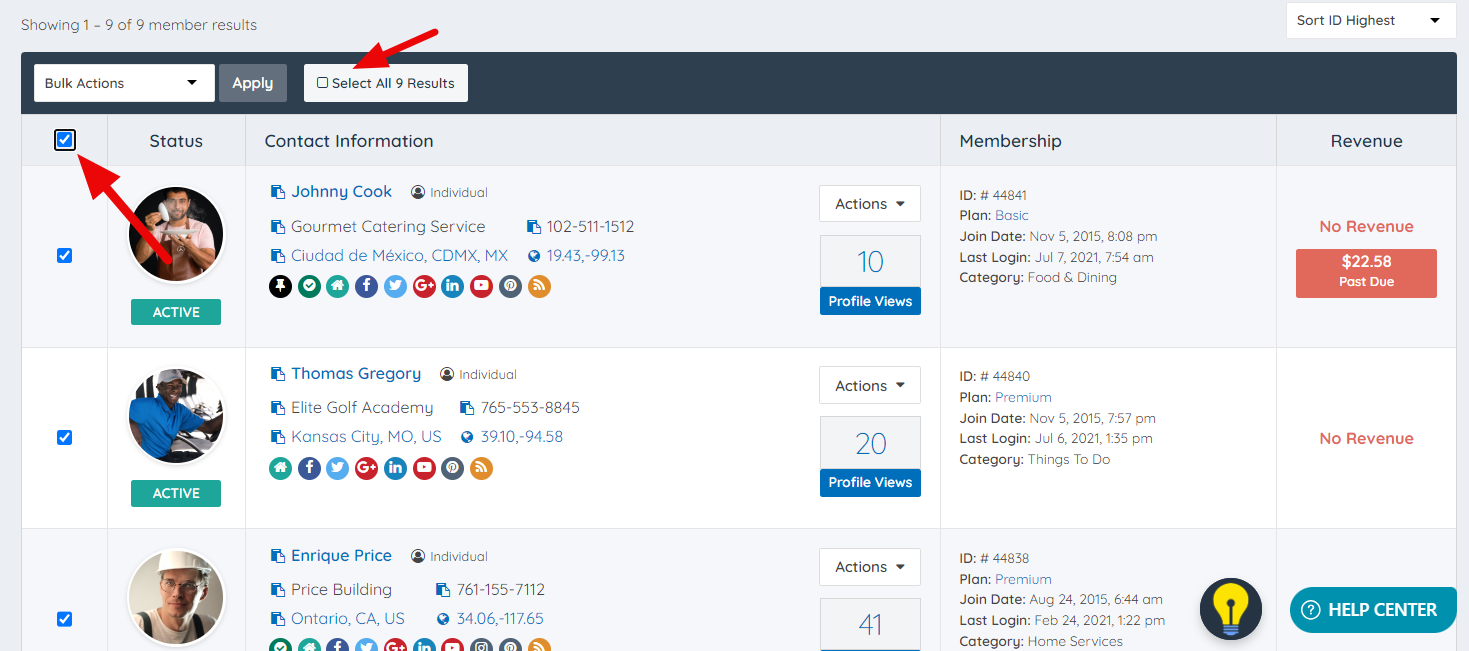This screenshot has width=1469, height=651.
Task: Tick the Select All 9 Results checkbox
Action: 322,83
